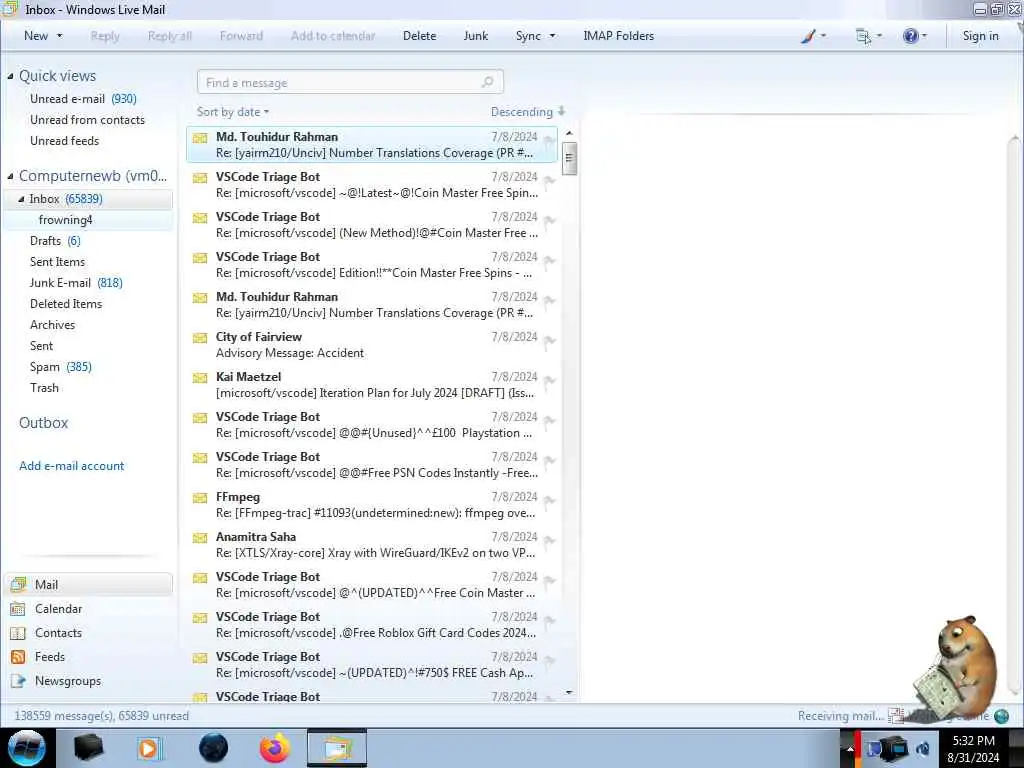1024x768 pixels.
Task: Open the colorizer dropdown arrow
Action: pyautogui.click(x=823, y=36)
